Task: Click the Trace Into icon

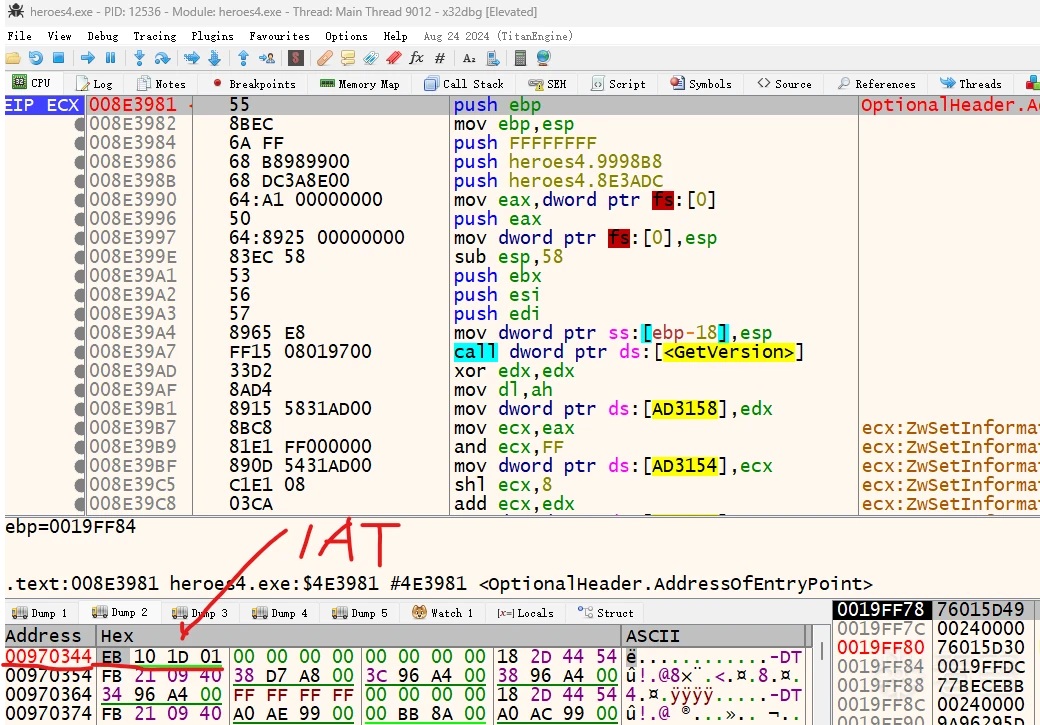Action: 192,58
